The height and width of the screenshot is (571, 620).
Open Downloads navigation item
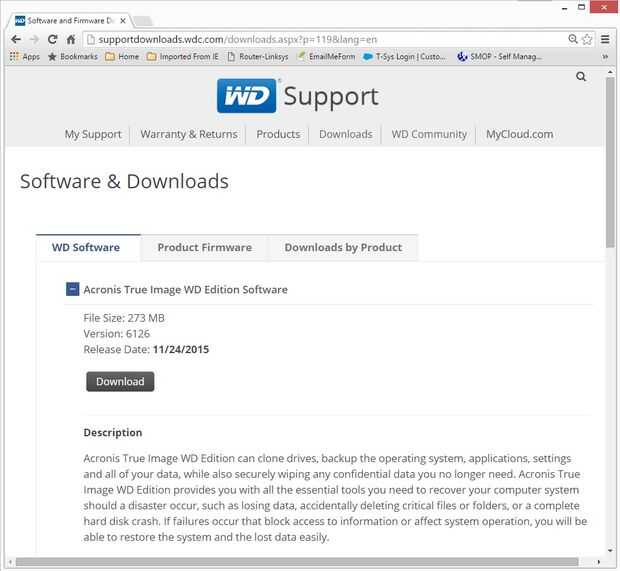(x=346, y=134)
